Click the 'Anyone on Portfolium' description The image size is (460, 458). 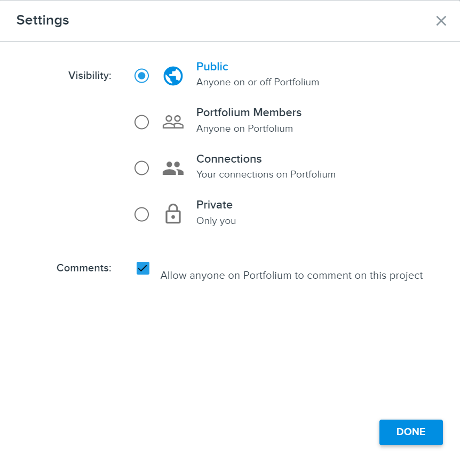[244, 129]
